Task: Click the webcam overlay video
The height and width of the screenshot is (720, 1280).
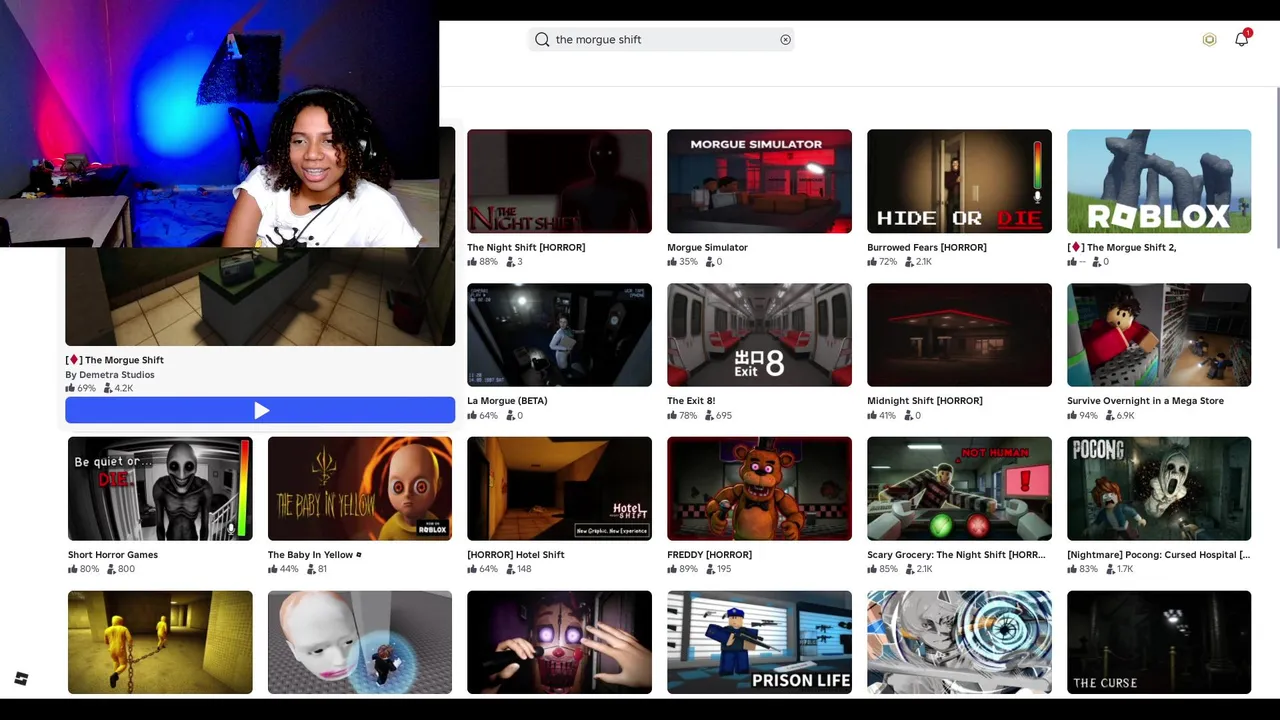Action: [x=219, y=123]
